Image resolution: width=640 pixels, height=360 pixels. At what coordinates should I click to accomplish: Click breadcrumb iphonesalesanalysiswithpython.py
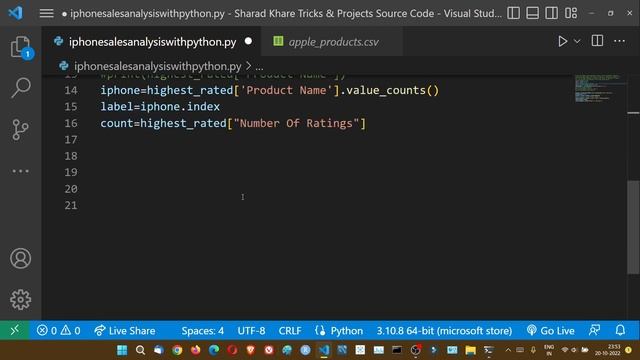pos(158,66)
